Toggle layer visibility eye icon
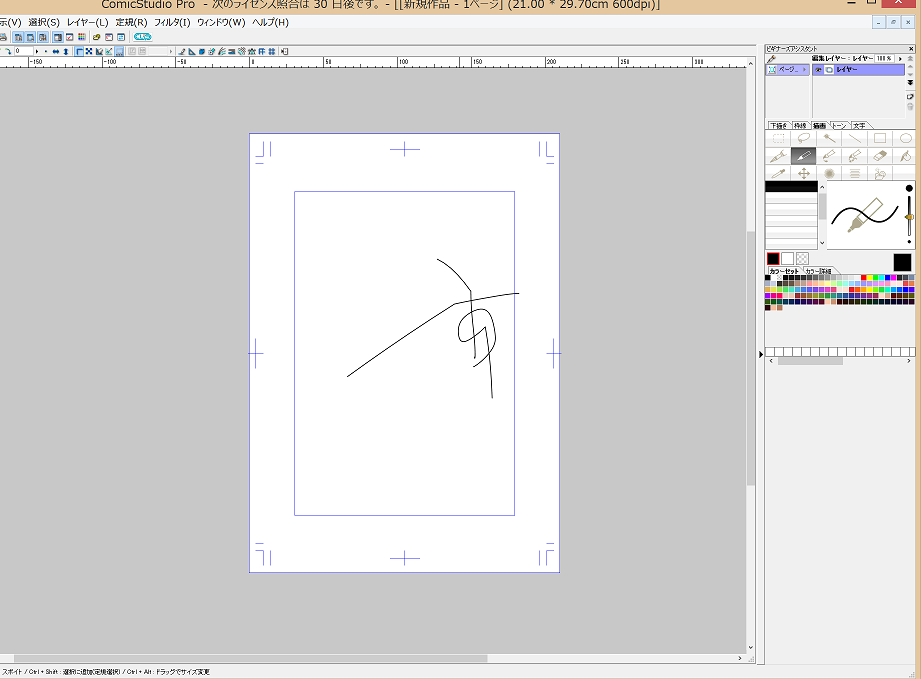Image resolution: width=921 pixels, height=679 pixels. (x=818, y=70)
